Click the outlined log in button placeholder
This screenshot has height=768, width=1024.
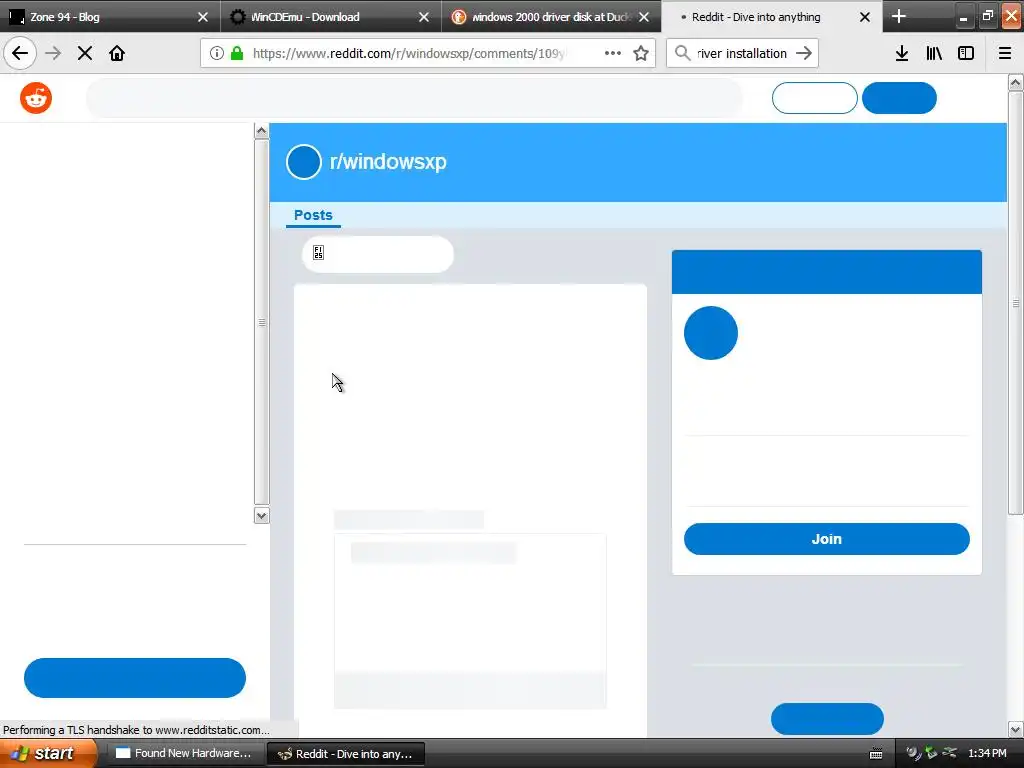click(814, 98)
